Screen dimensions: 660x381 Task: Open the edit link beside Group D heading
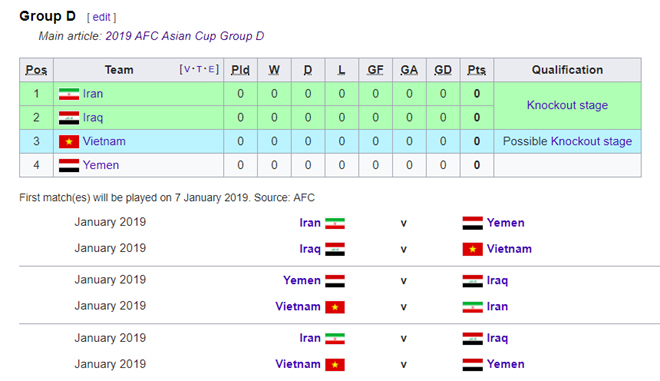click(x=101, y=17)
